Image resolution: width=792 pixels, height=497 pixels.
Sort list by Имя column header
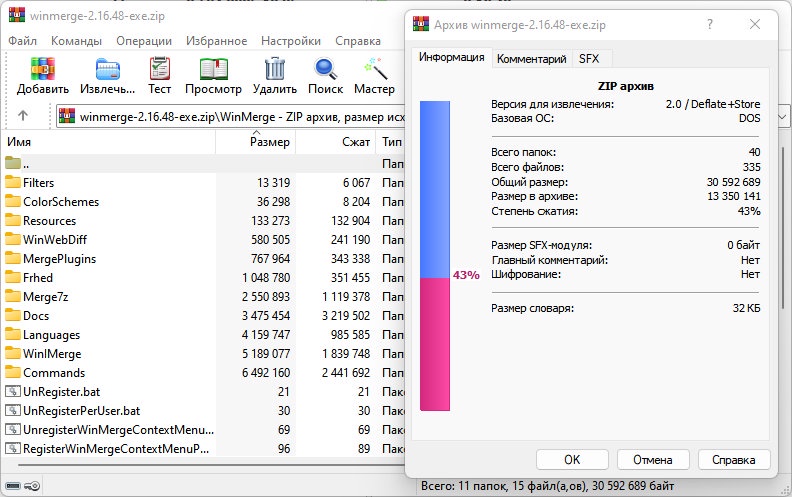(x=109, y=142)
